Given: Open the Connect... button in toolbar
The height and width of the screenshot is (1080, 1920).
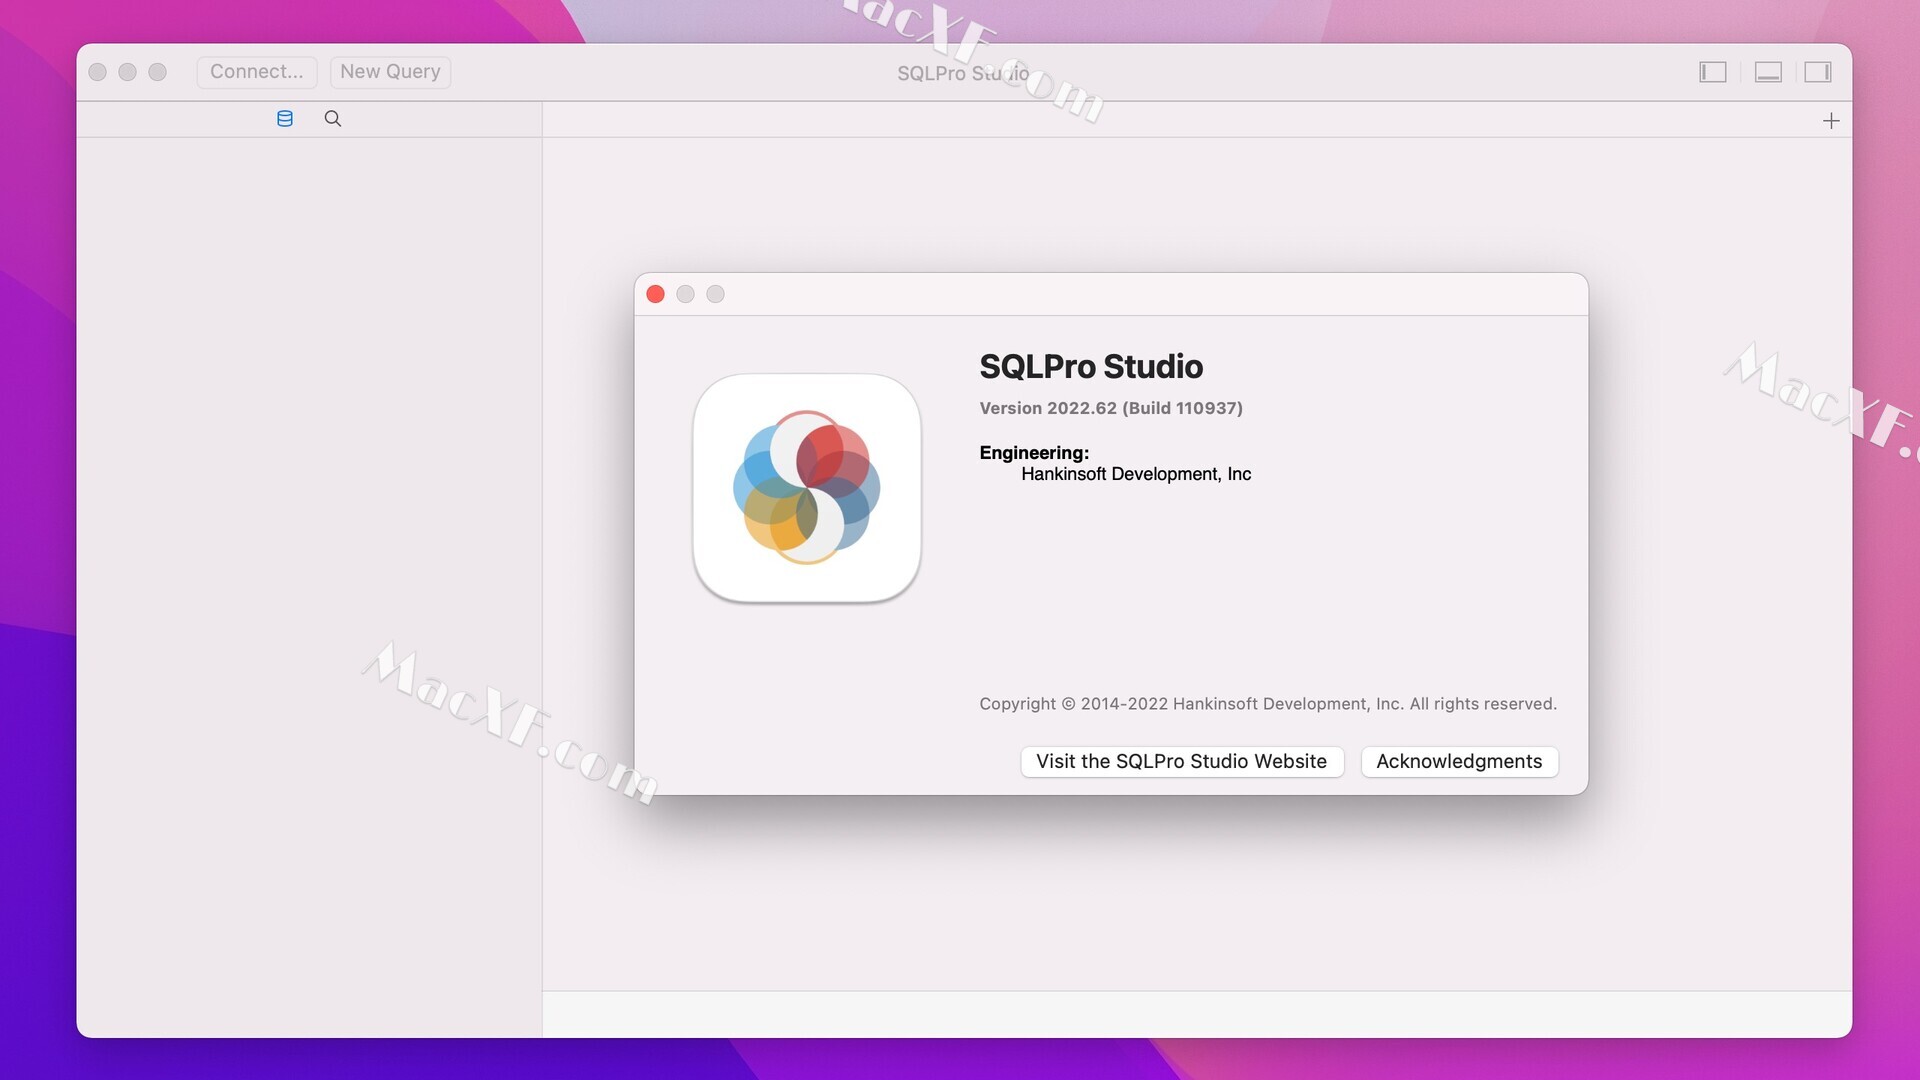Looking at the screenshot, I should pos(257,72).
